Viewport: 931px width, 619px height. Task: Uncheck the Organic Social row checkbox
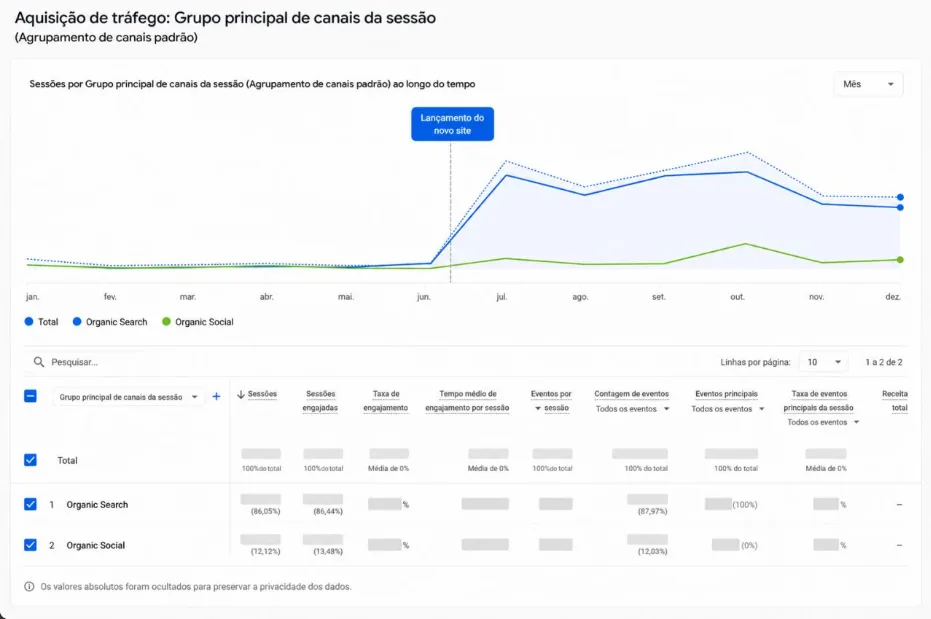coord(30,545)
